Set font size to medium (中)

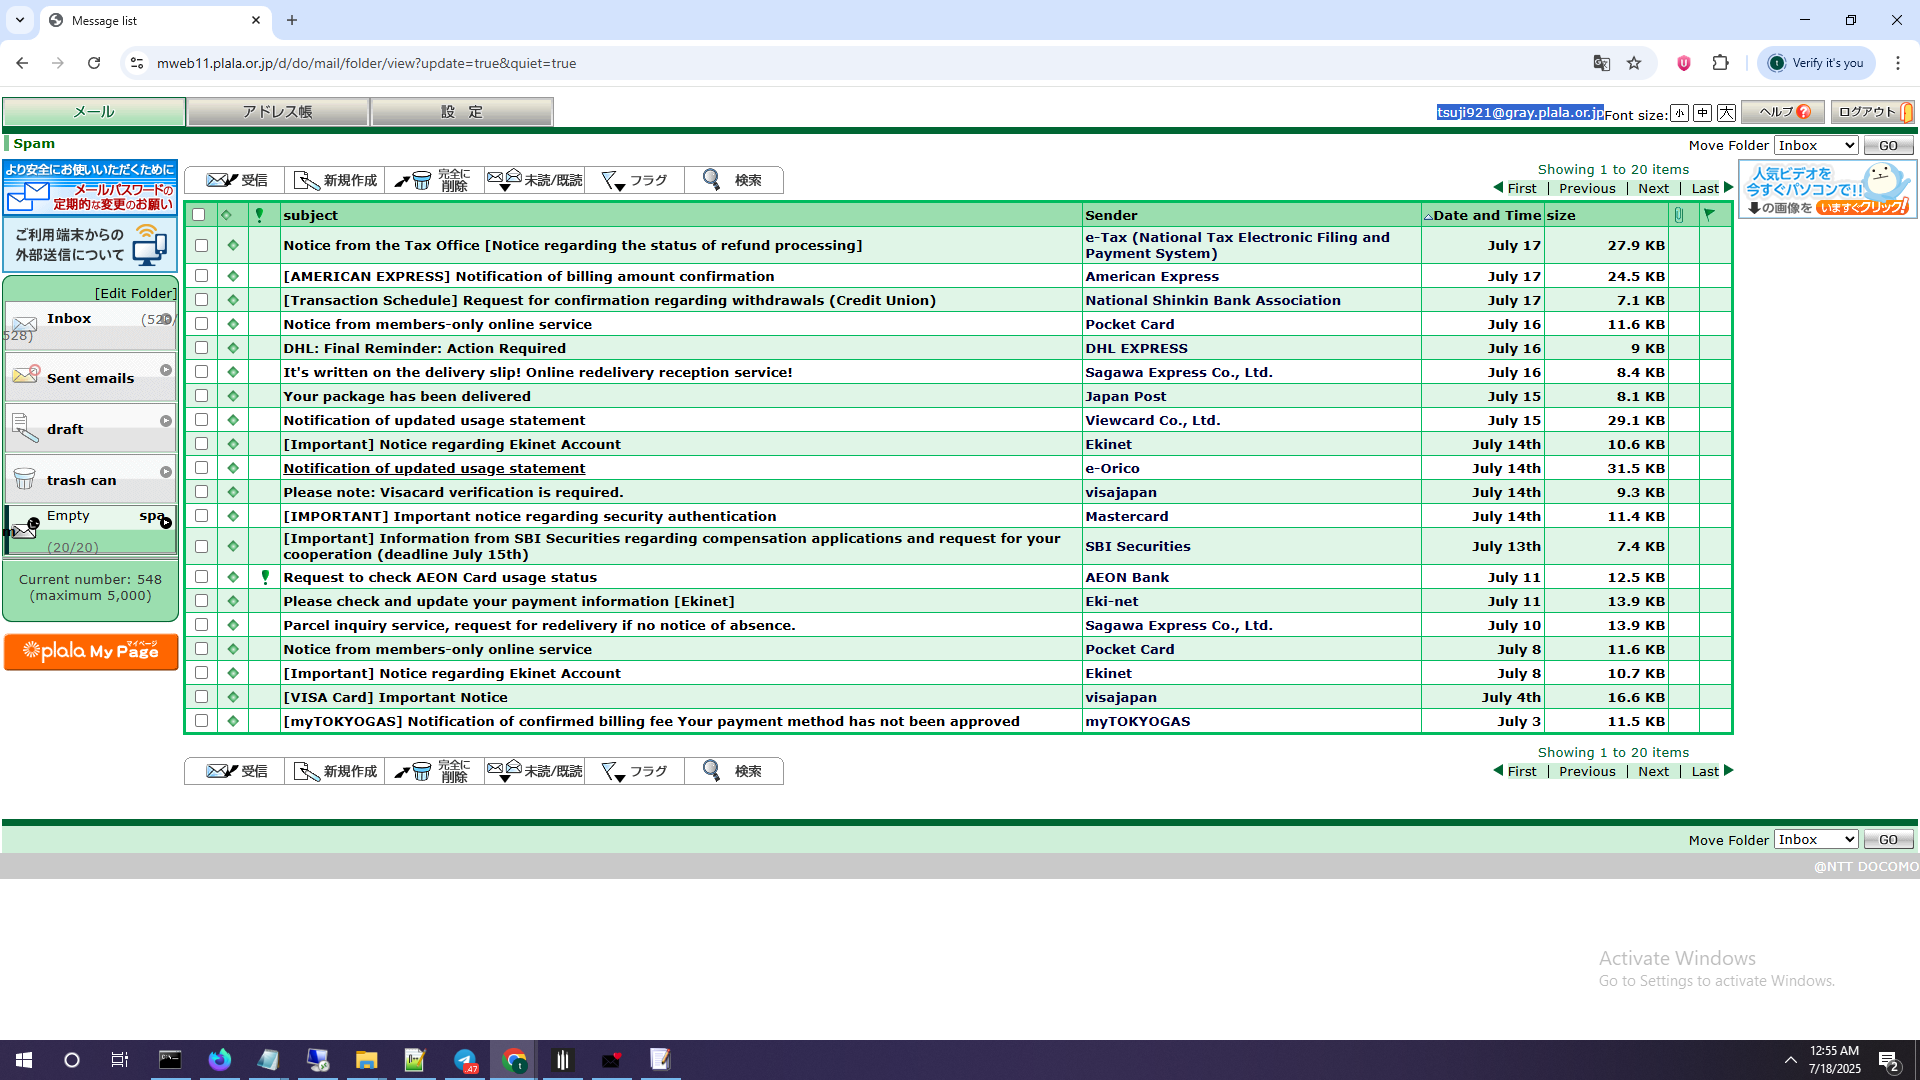pyautogui.click(x=1702, y=113)
